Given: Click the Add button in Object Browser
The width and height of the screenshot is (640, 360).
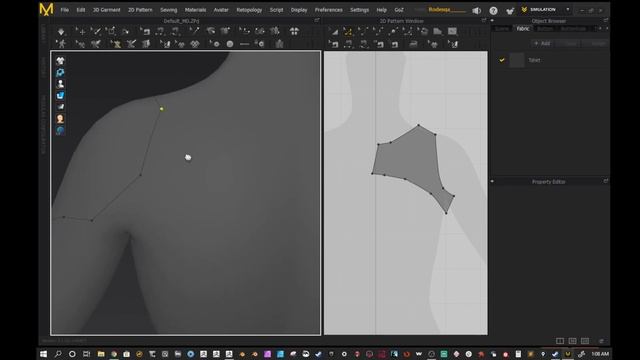Looking at the screenshot, I should [542, 43].
